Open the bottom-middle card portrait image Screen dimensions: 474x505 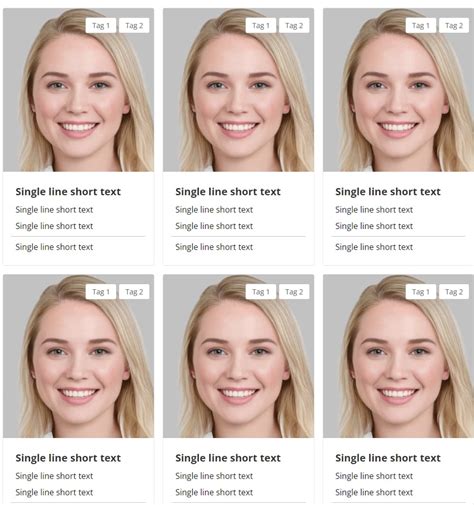tap(238, 356)
